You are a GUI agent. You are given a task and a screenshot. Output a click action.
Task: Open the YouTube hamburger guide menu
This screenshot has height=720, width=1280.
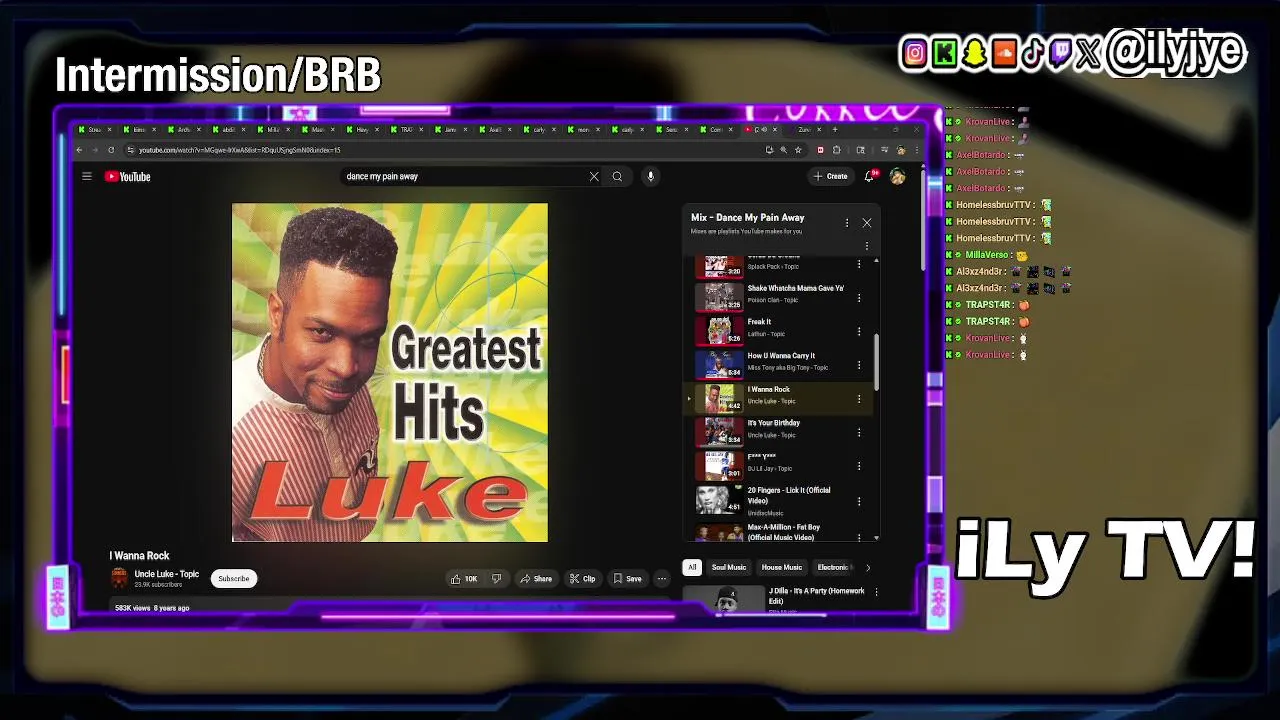click(87, 176)
